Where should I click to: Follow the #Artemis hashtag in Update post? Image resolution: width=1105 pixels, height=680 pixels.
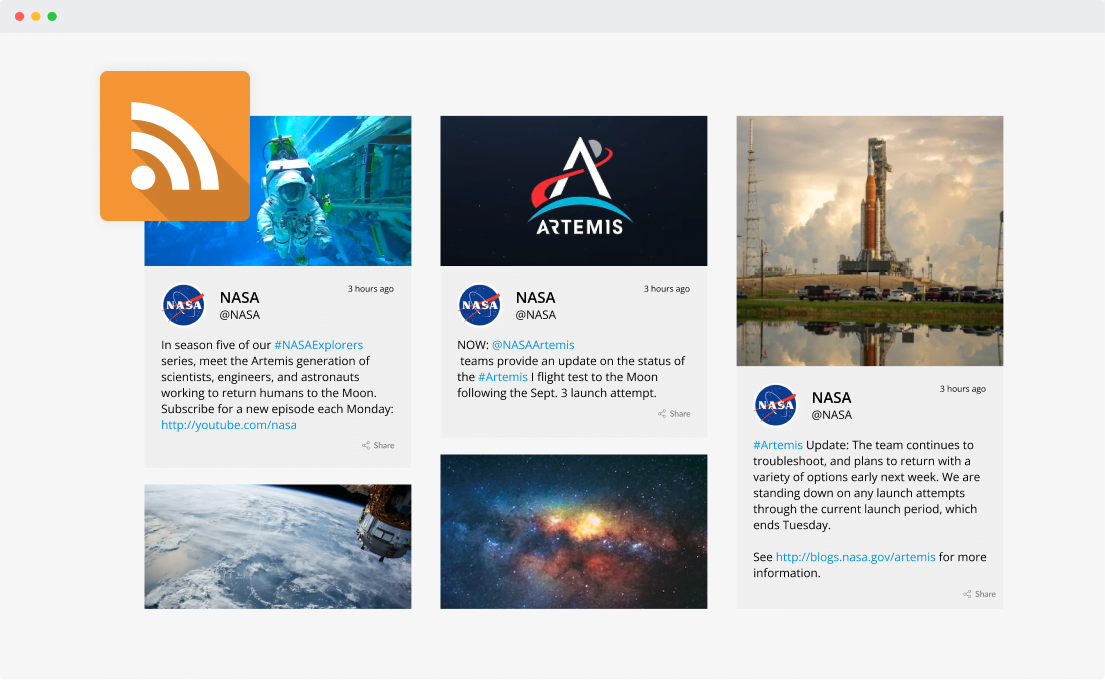tap(778, 445)
